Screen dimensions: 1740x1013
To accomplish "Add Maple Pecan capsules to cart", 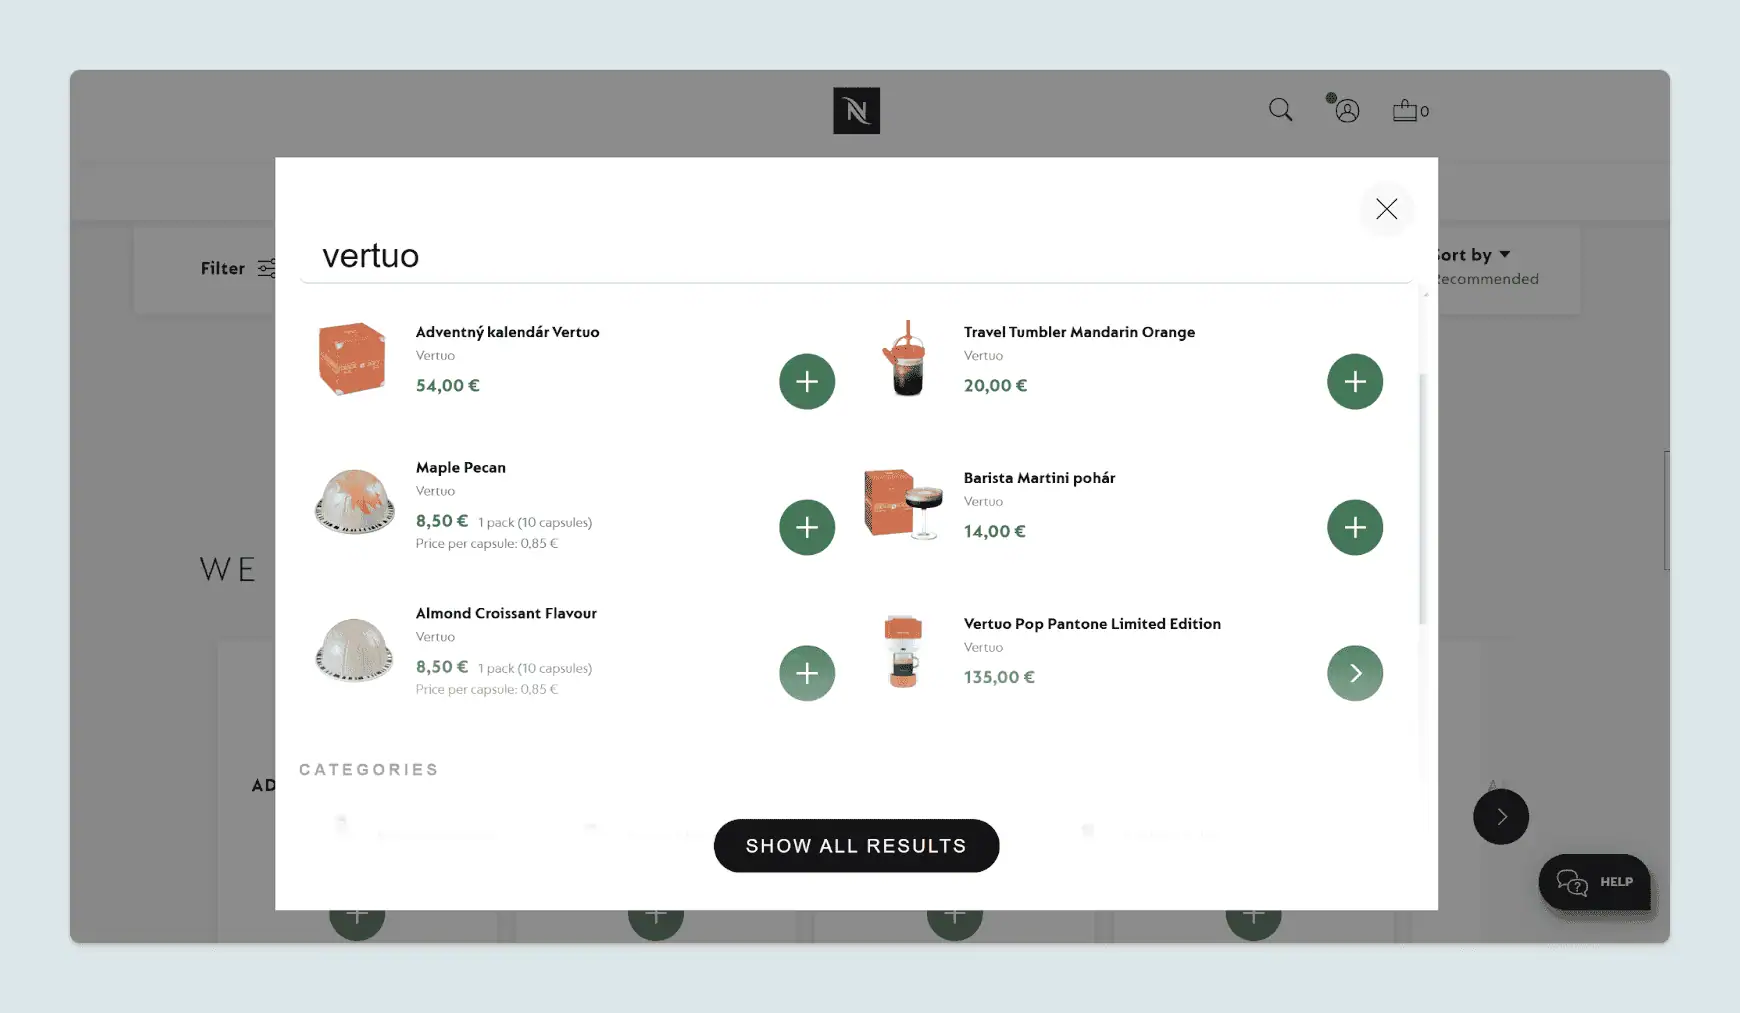I will (x=807, y=527).
